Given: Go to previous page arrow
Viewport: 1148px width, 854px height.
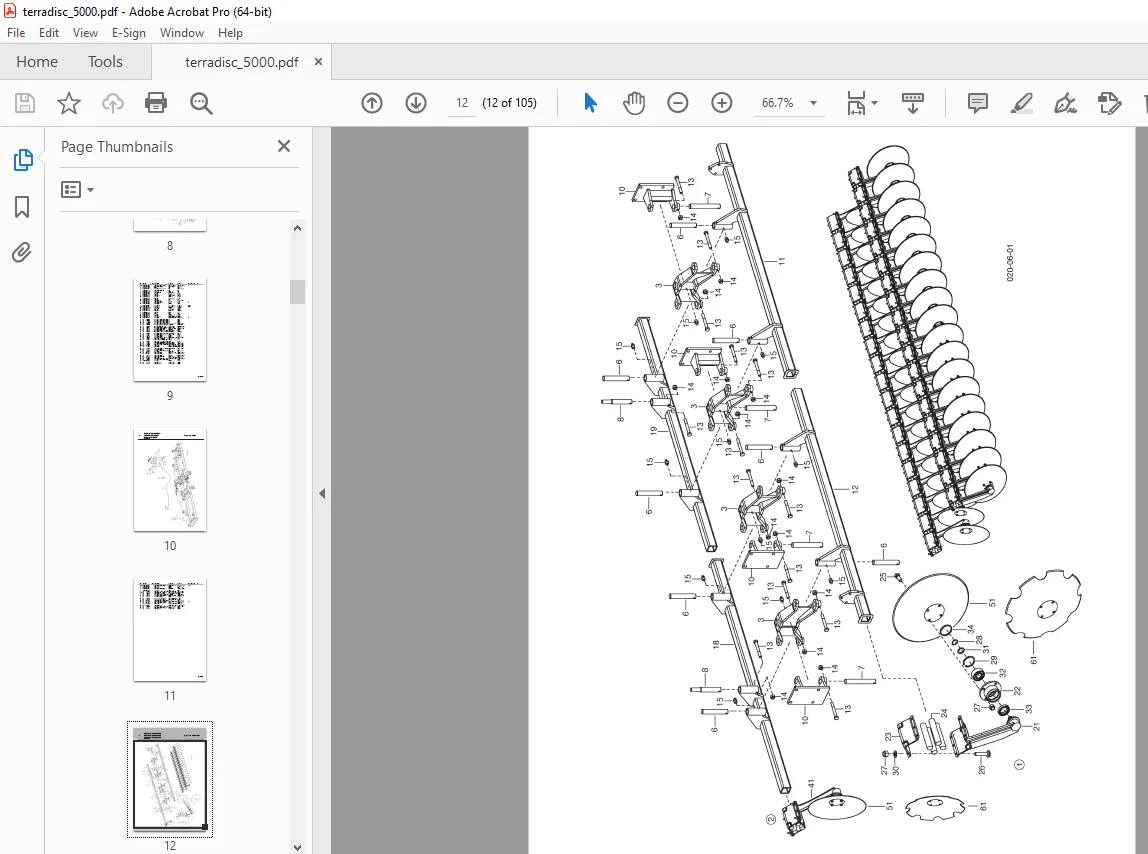Looking at the screenshot, I should (x=372, y=103).
